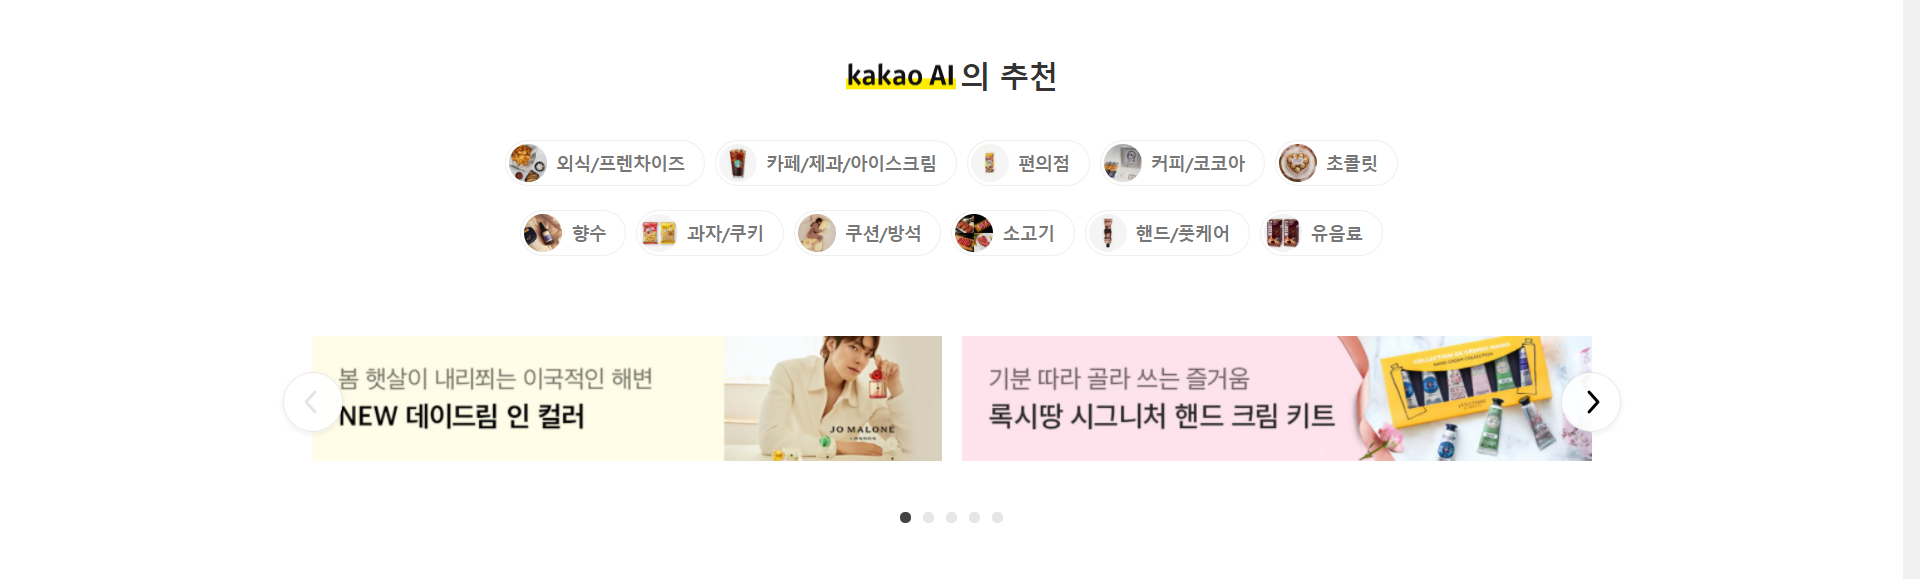The image size is (1920, 579).
Task: Switch to the third carousel dot
Action: tap(951, 517)
